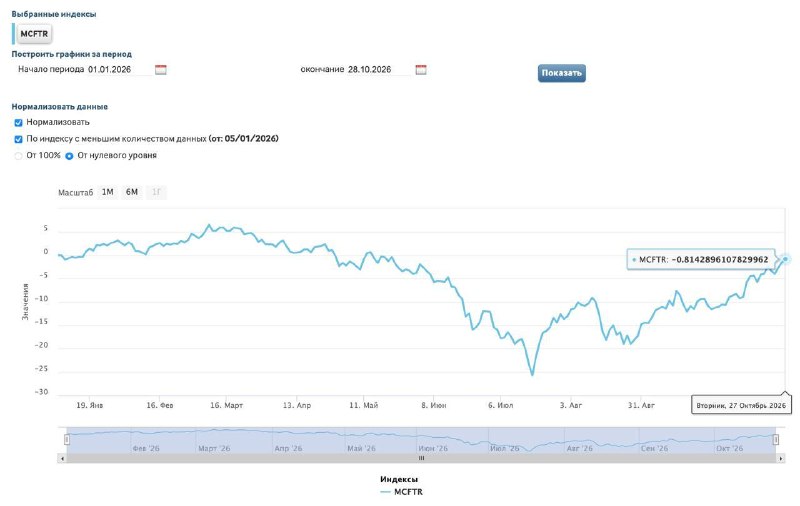Edit the end date field 28.10.2026
800x506 pixels.
coord(379,69)
